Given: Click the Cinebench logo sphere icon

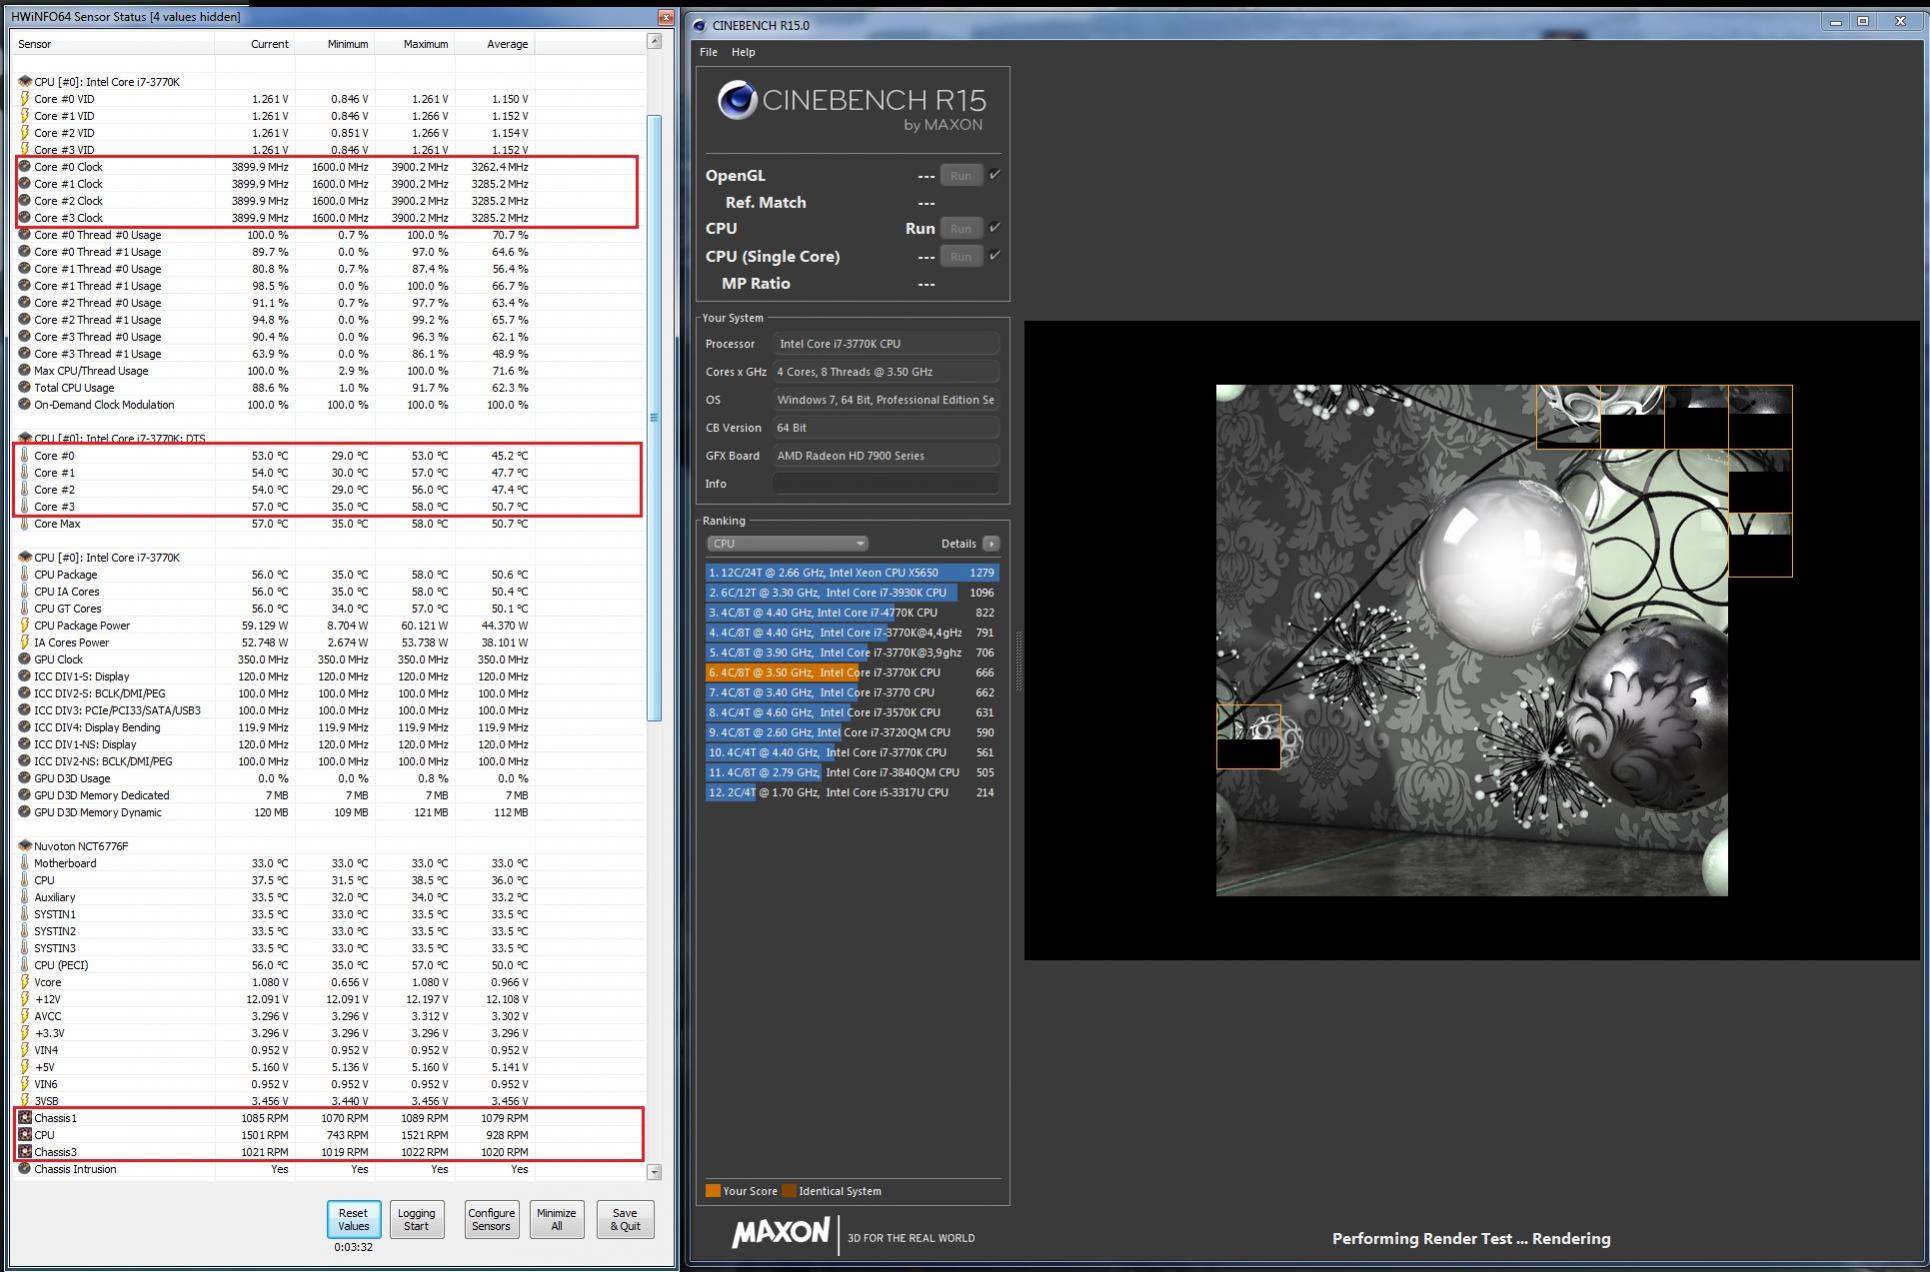Looking at the screenshot, I should 737,100.
